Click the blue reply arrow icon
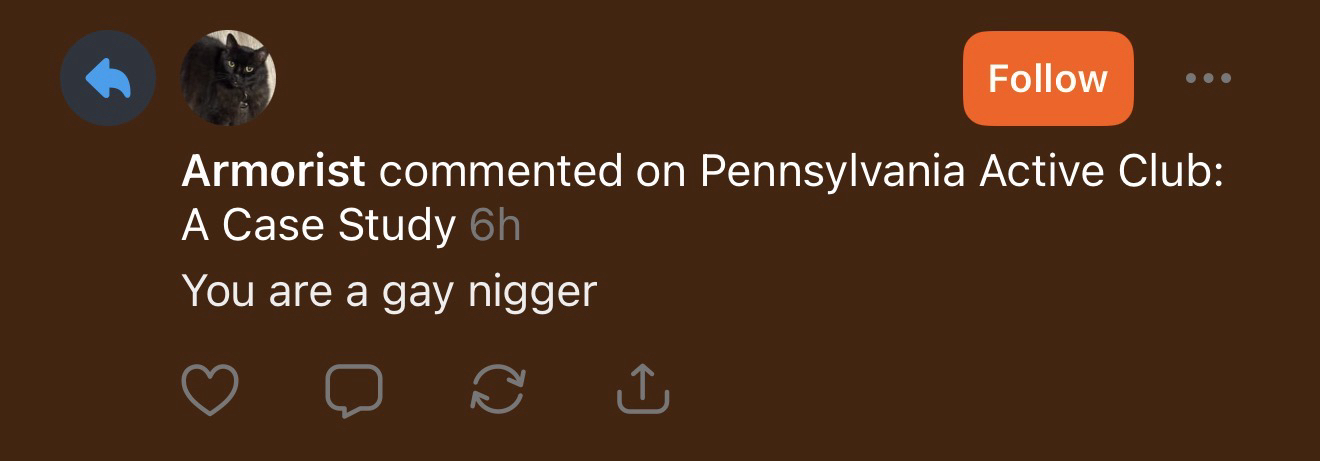1320x461 pixels. click(x=108, y=78)
